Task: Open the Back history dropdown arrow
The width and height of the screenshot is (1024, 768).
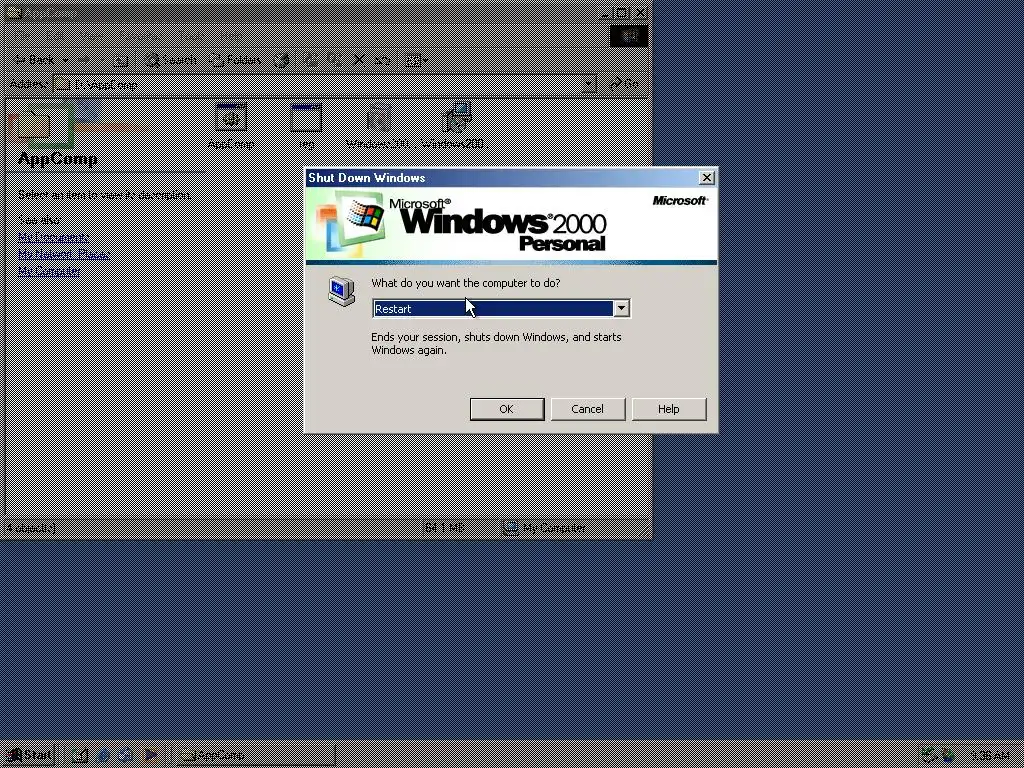Action: pos(65,60)
